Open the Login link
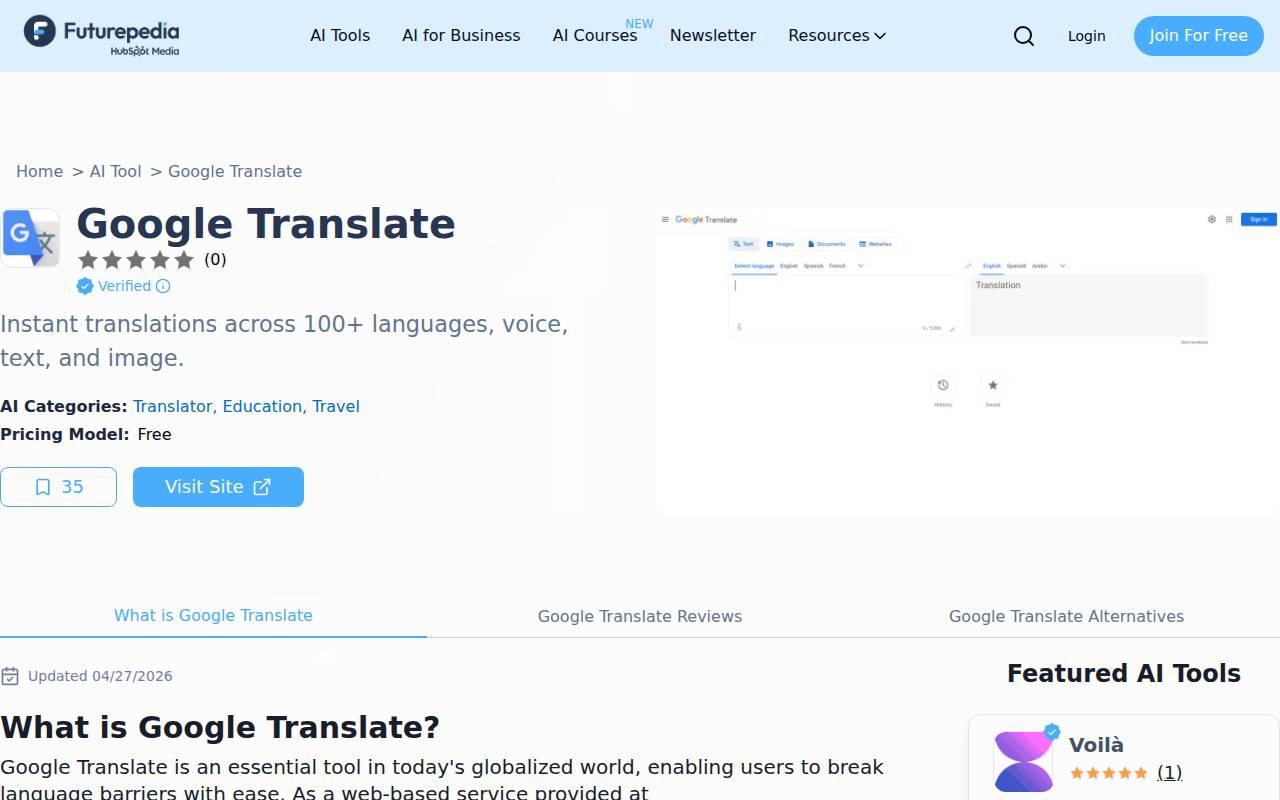Viewport: 1280px width, 800px height. coord(1086,36)
